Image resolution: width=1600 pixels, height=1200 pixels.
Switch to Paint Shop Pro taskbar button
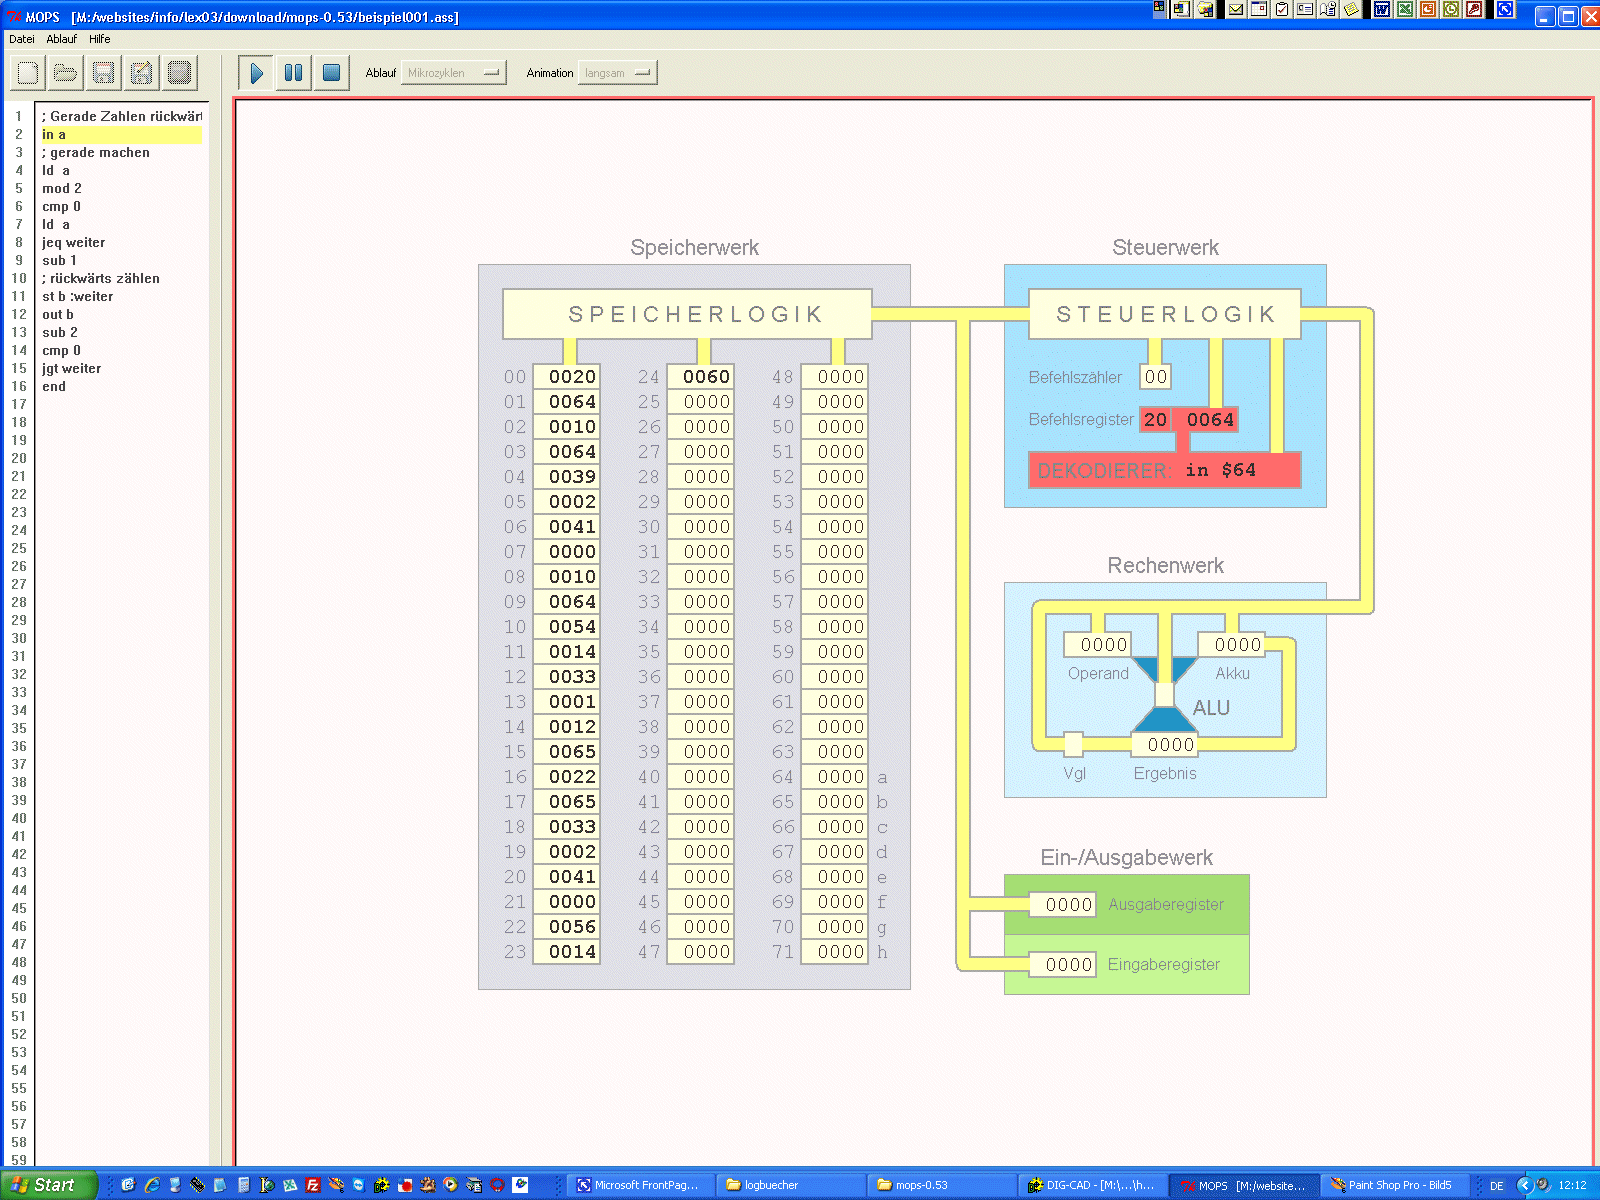tap(1393, 1185)
